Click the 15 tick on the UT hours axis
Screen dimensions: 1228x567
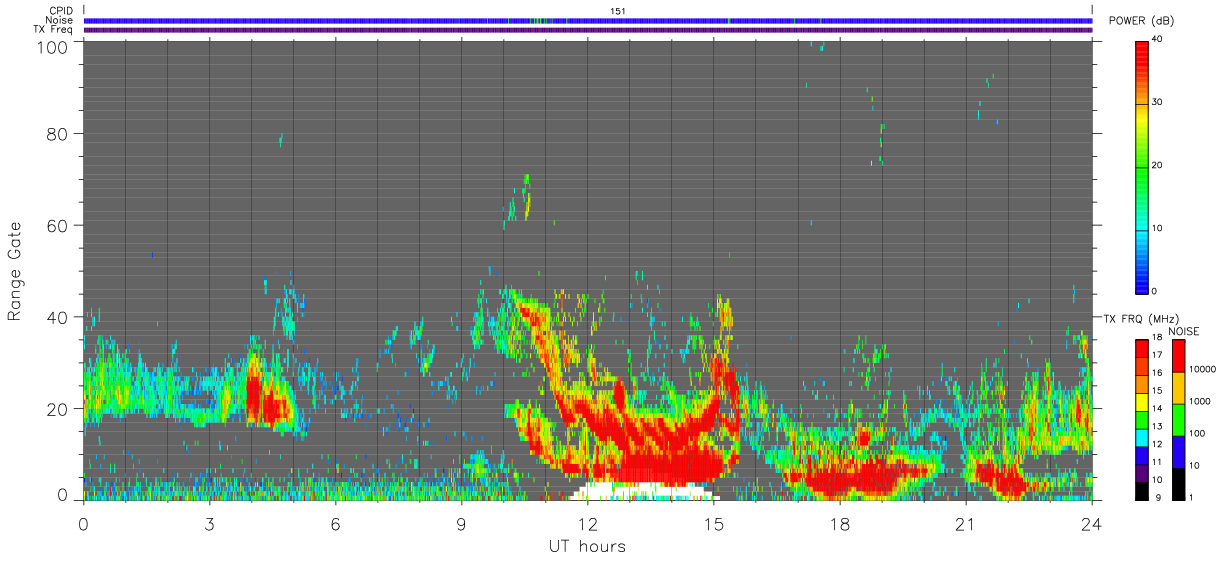(x=714, y=524)
